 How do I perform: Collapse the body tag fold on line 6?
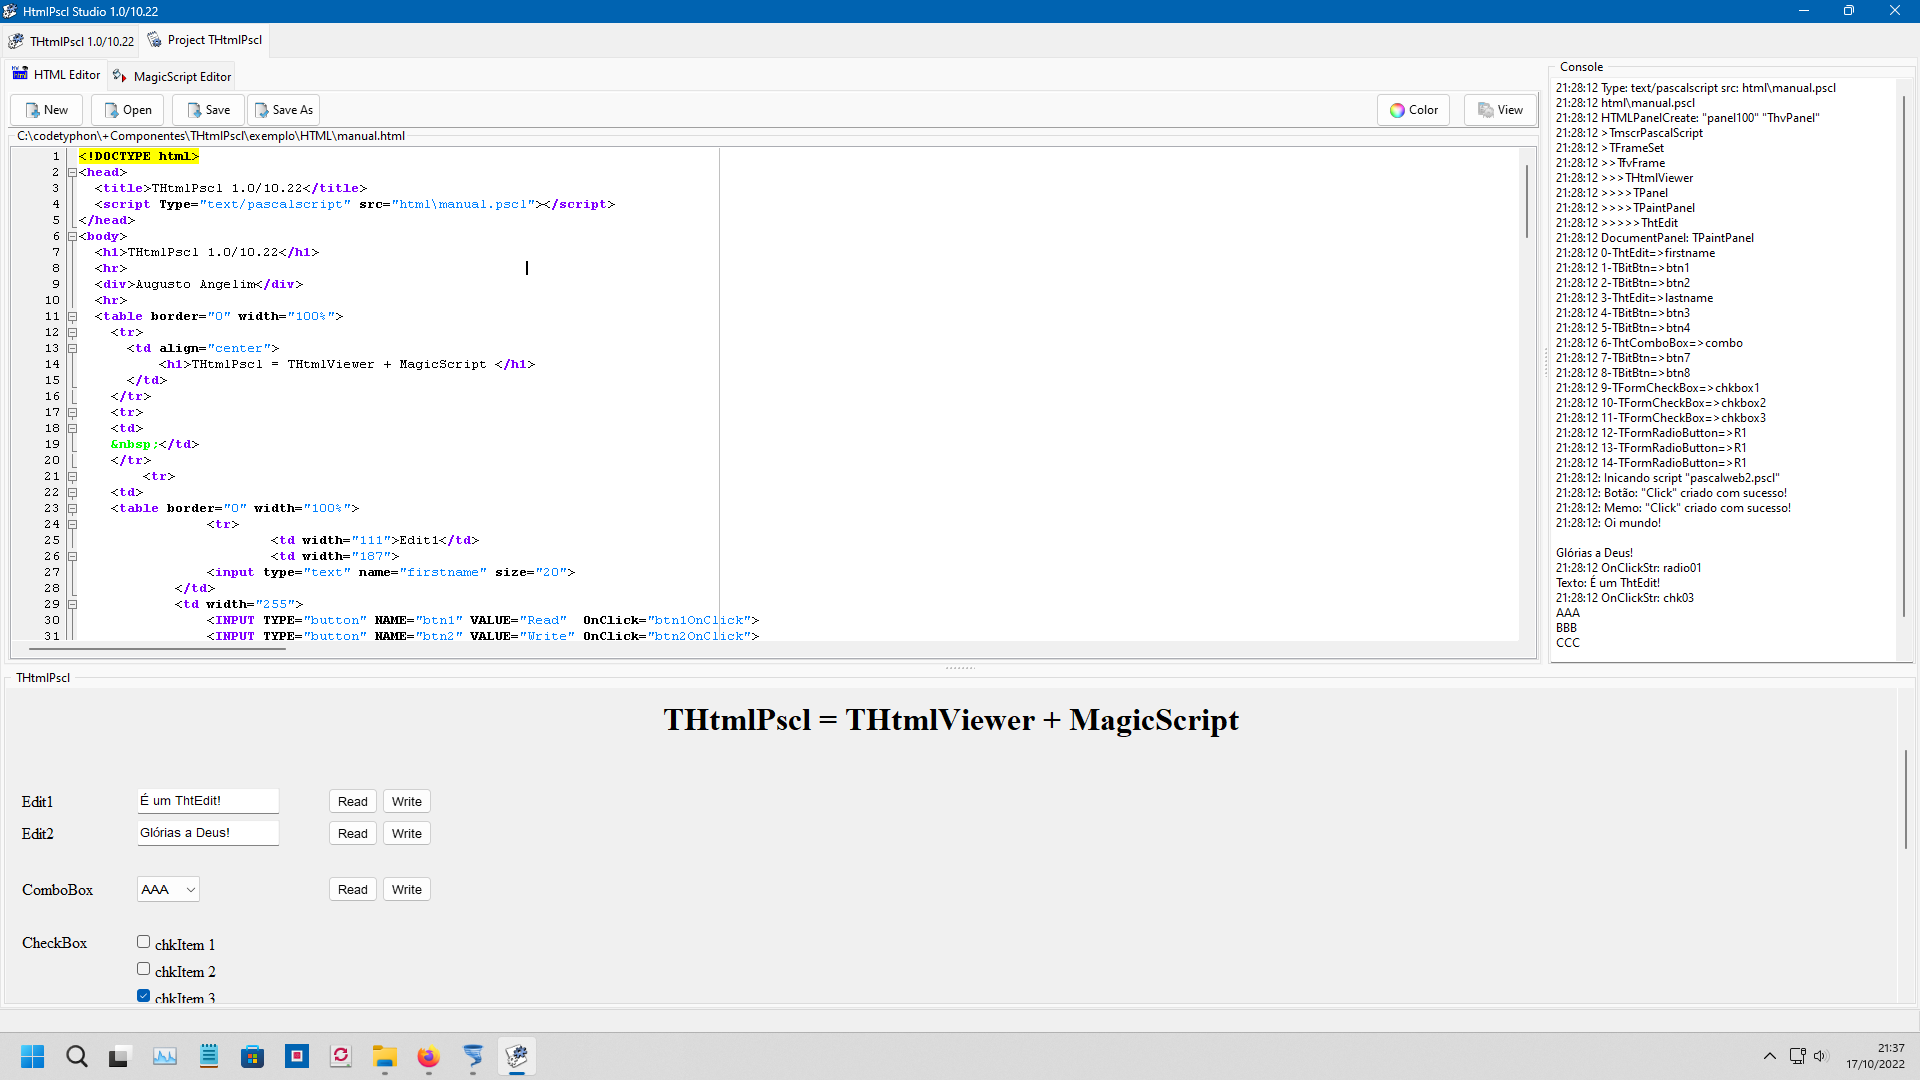point(72,237)
